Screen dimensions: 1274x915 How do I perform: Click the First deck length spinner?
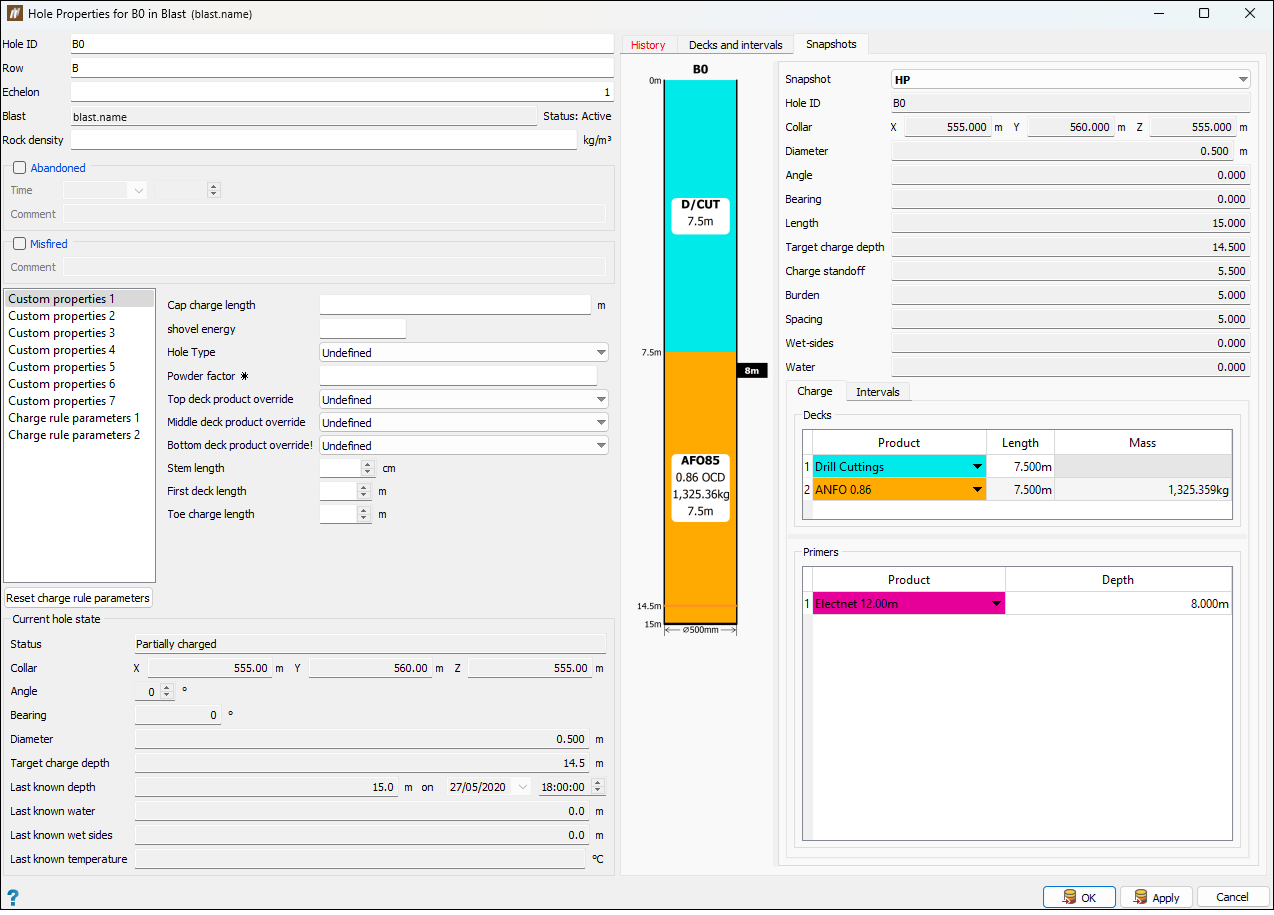(x=347, y=491)
